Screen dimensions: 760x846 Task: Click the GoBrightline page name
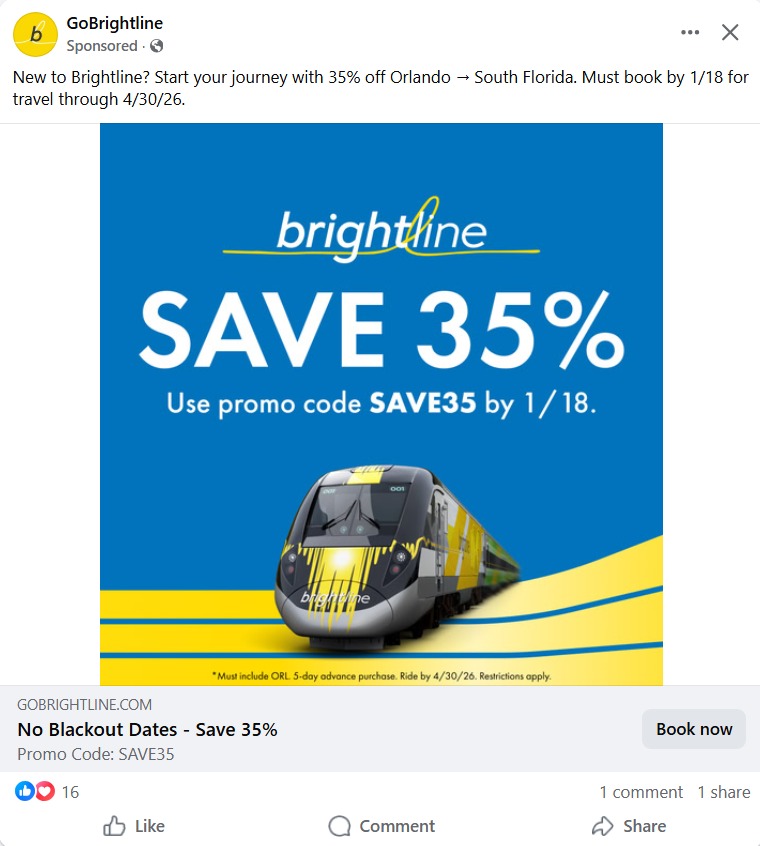pyautogui.click(x=114, y=23)
